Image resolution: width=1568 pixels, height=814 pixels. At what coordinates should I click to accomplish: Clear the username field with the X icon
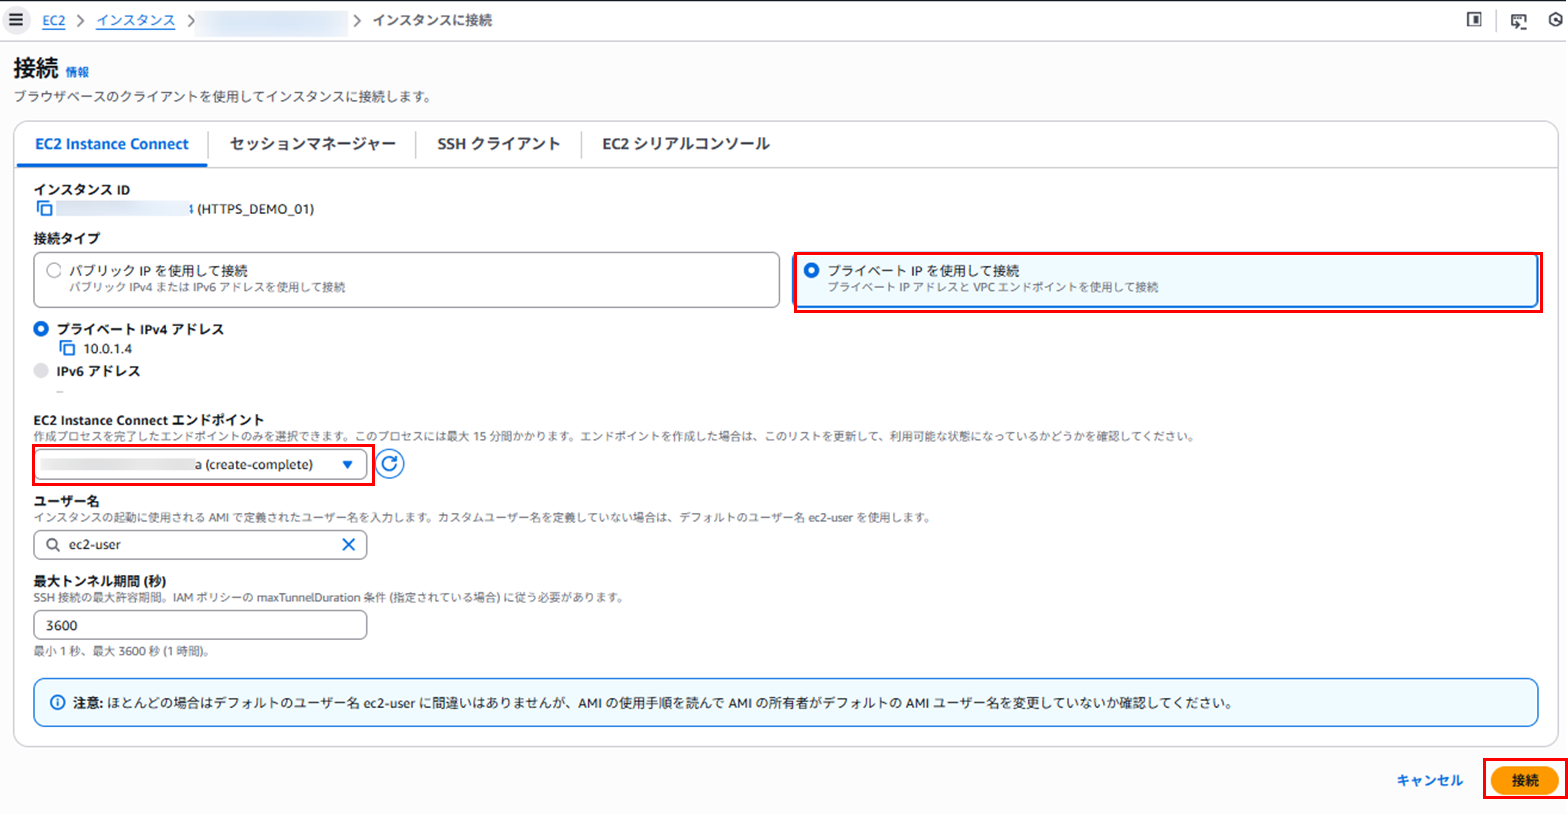click(x=348, y=545)
